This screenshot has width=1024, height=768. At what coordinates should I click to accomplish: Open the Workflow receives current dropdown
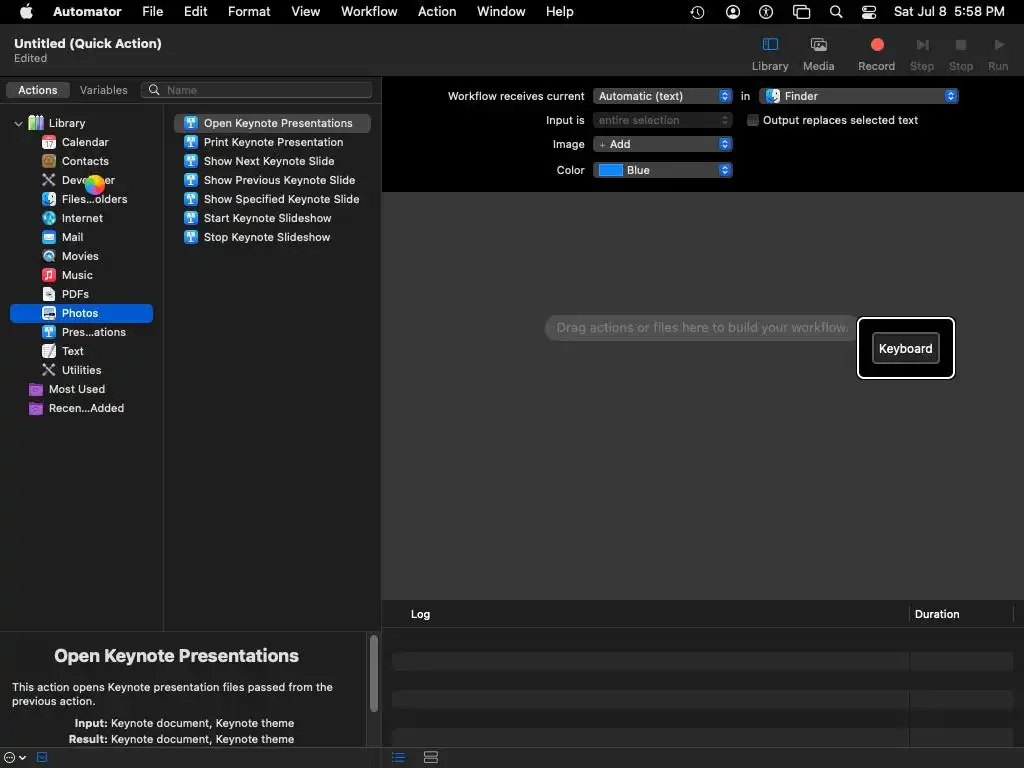pyautogui.click(x=662, y=96)
